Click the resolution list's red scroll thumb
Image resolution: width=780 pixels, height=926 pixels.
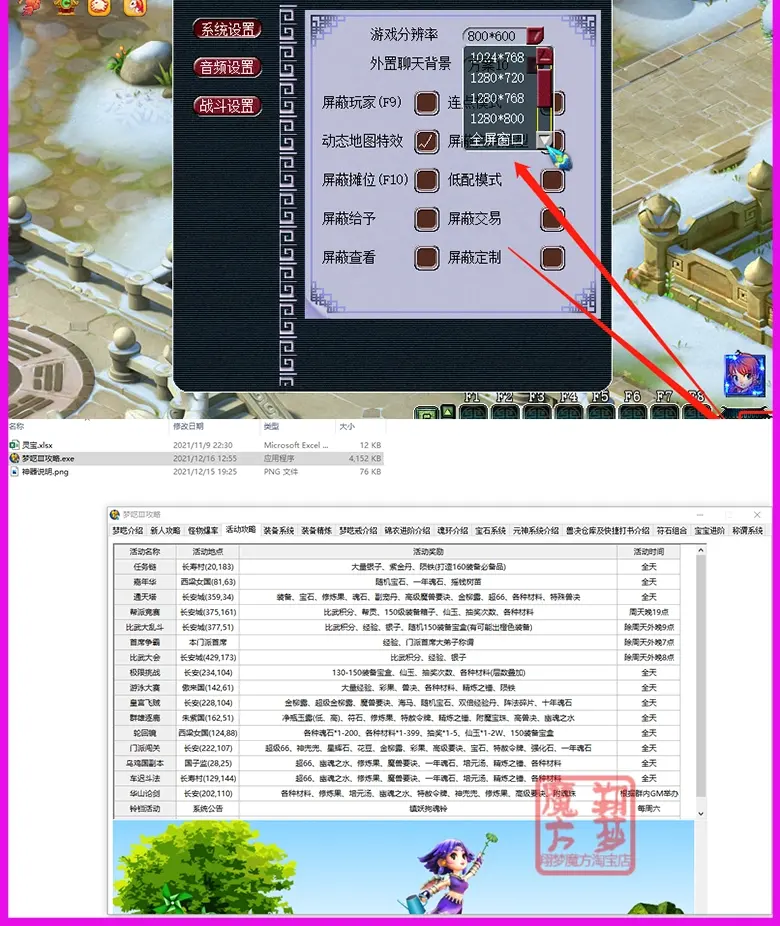coord(544,86)
